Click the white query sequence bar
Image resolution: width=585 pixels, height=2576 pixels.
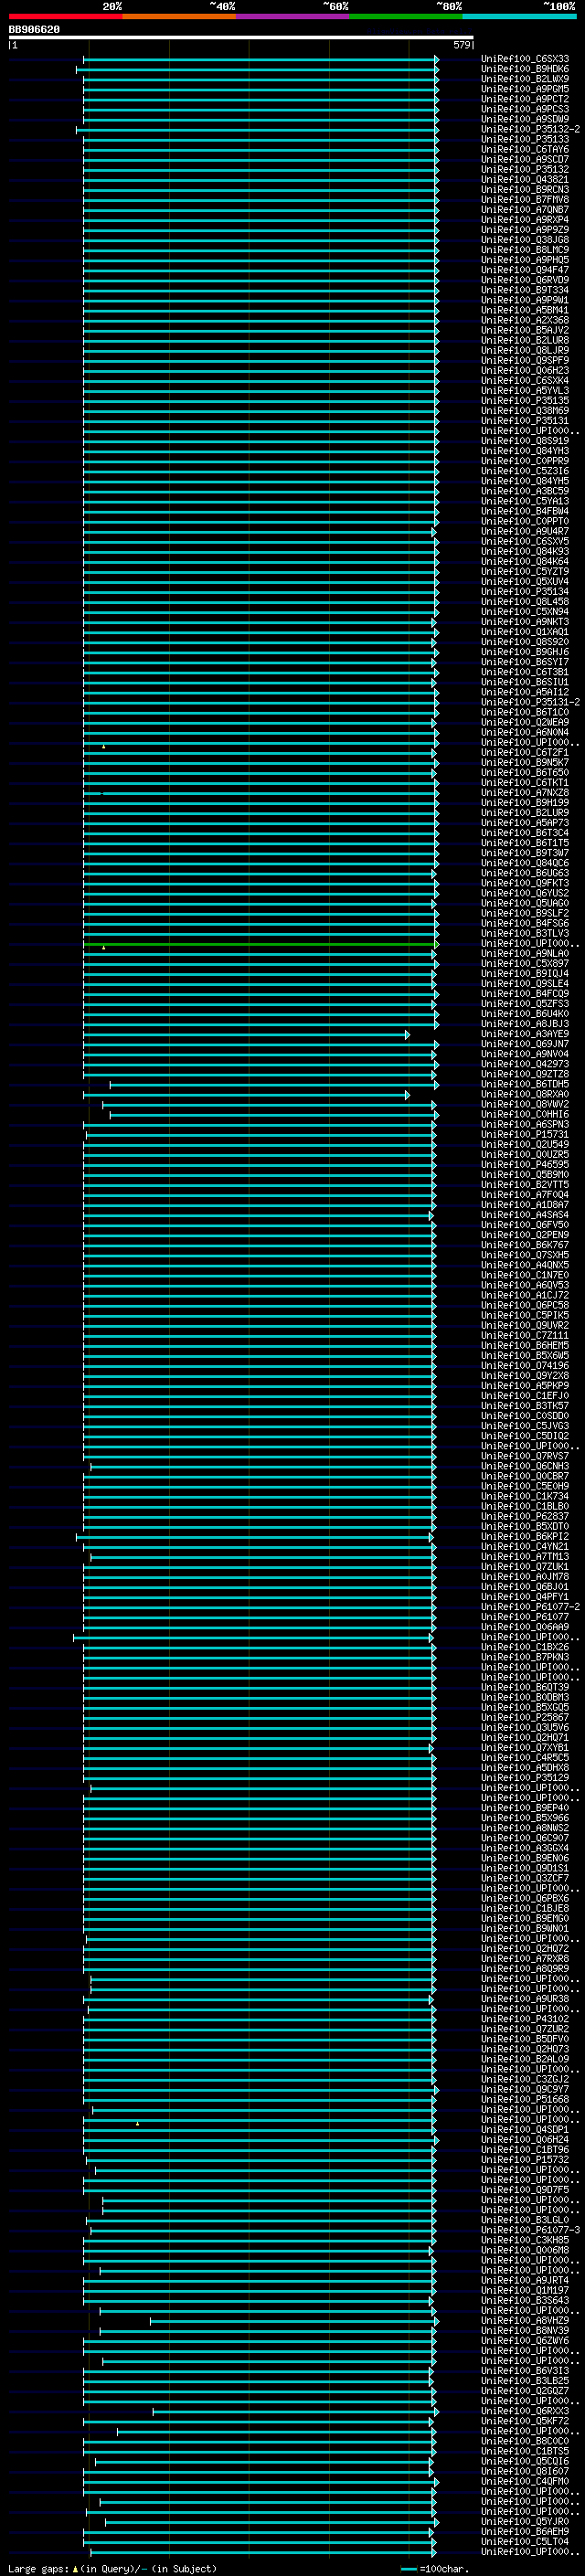point(241,38)
